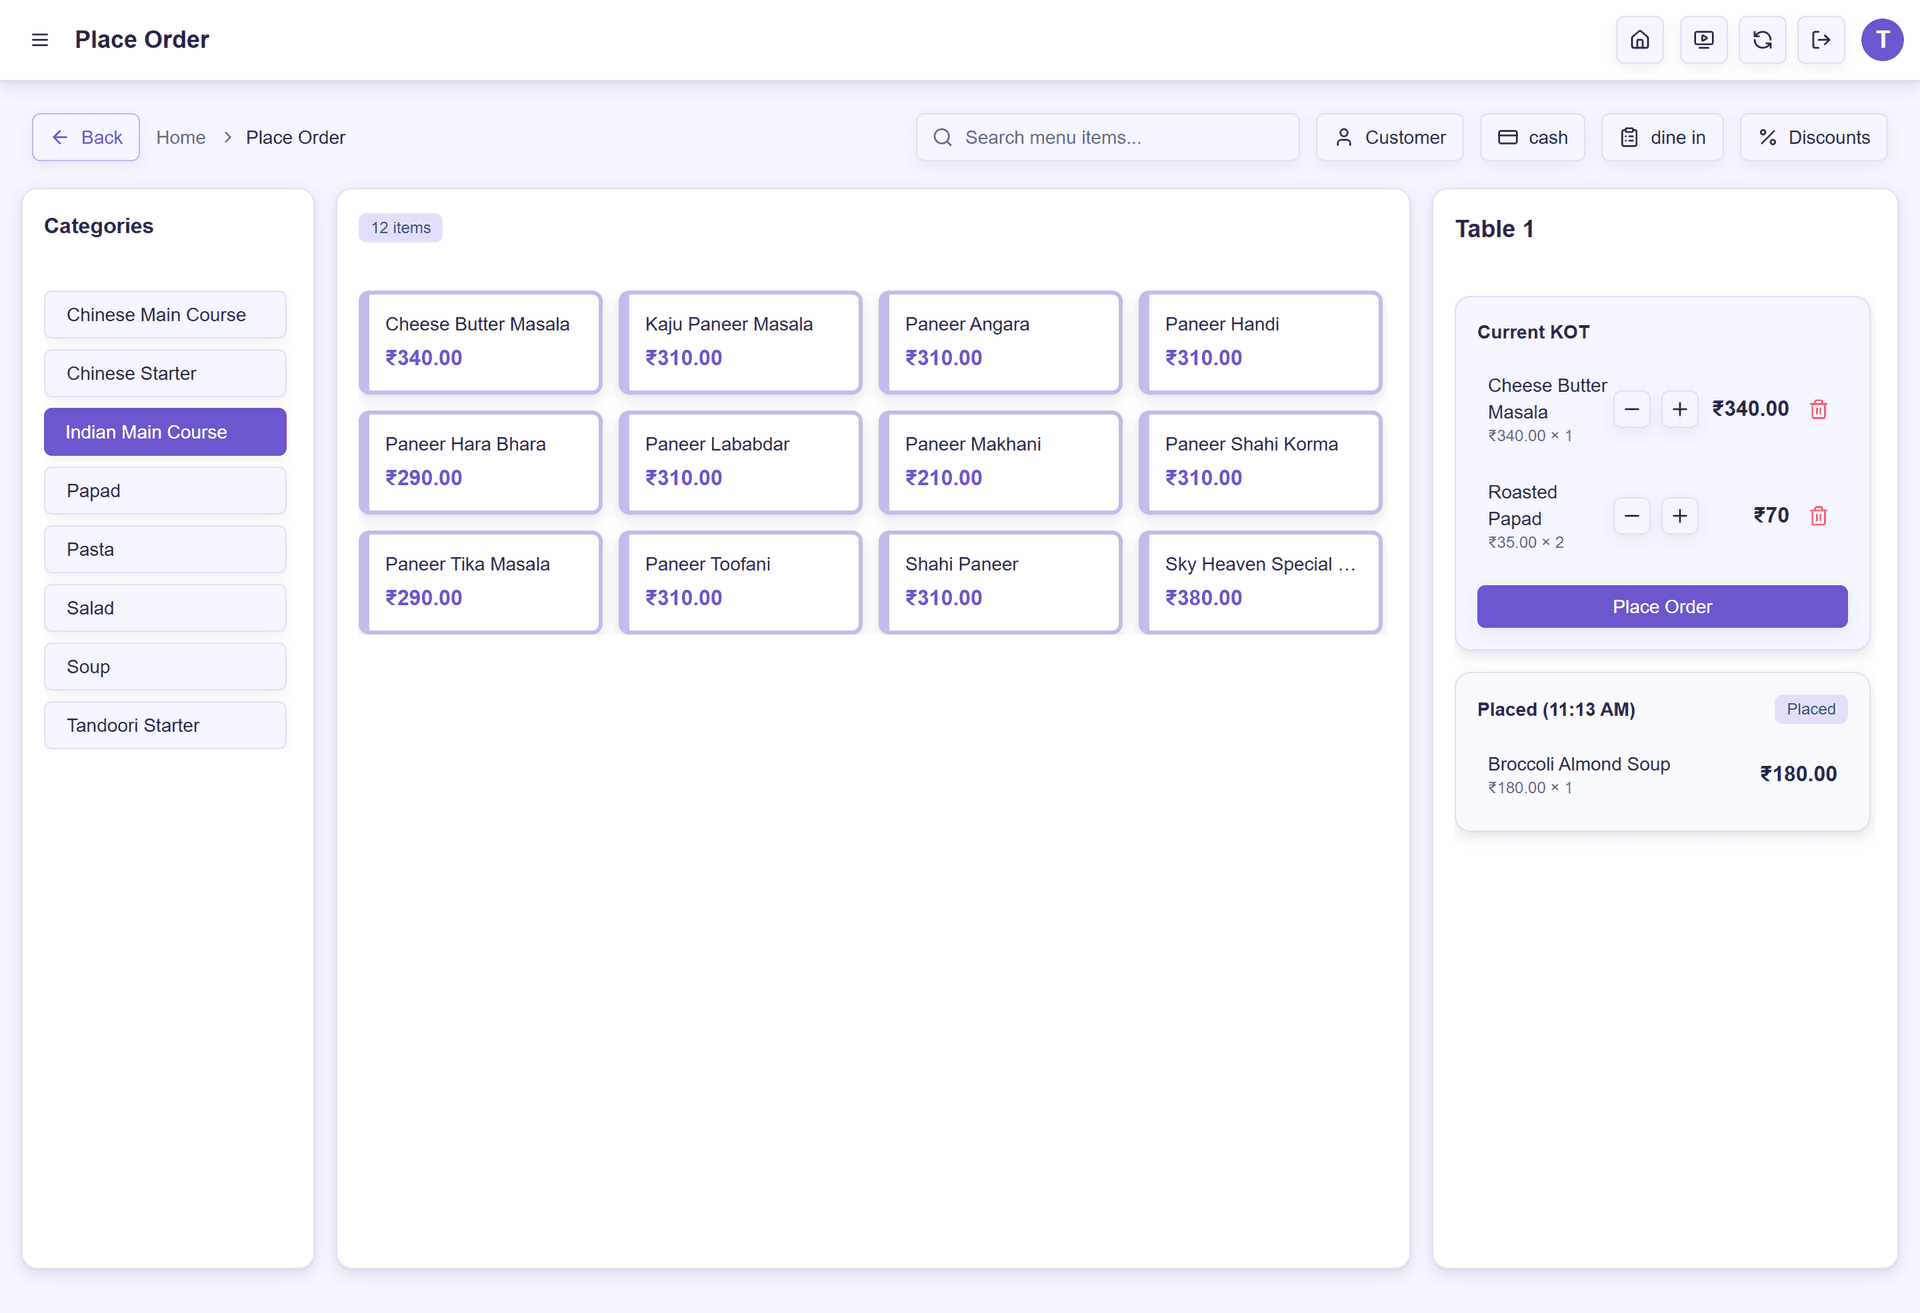Click the home icon in the top bar
The height and width of the screenshot is (1313, 1920).
[1639, 40]
